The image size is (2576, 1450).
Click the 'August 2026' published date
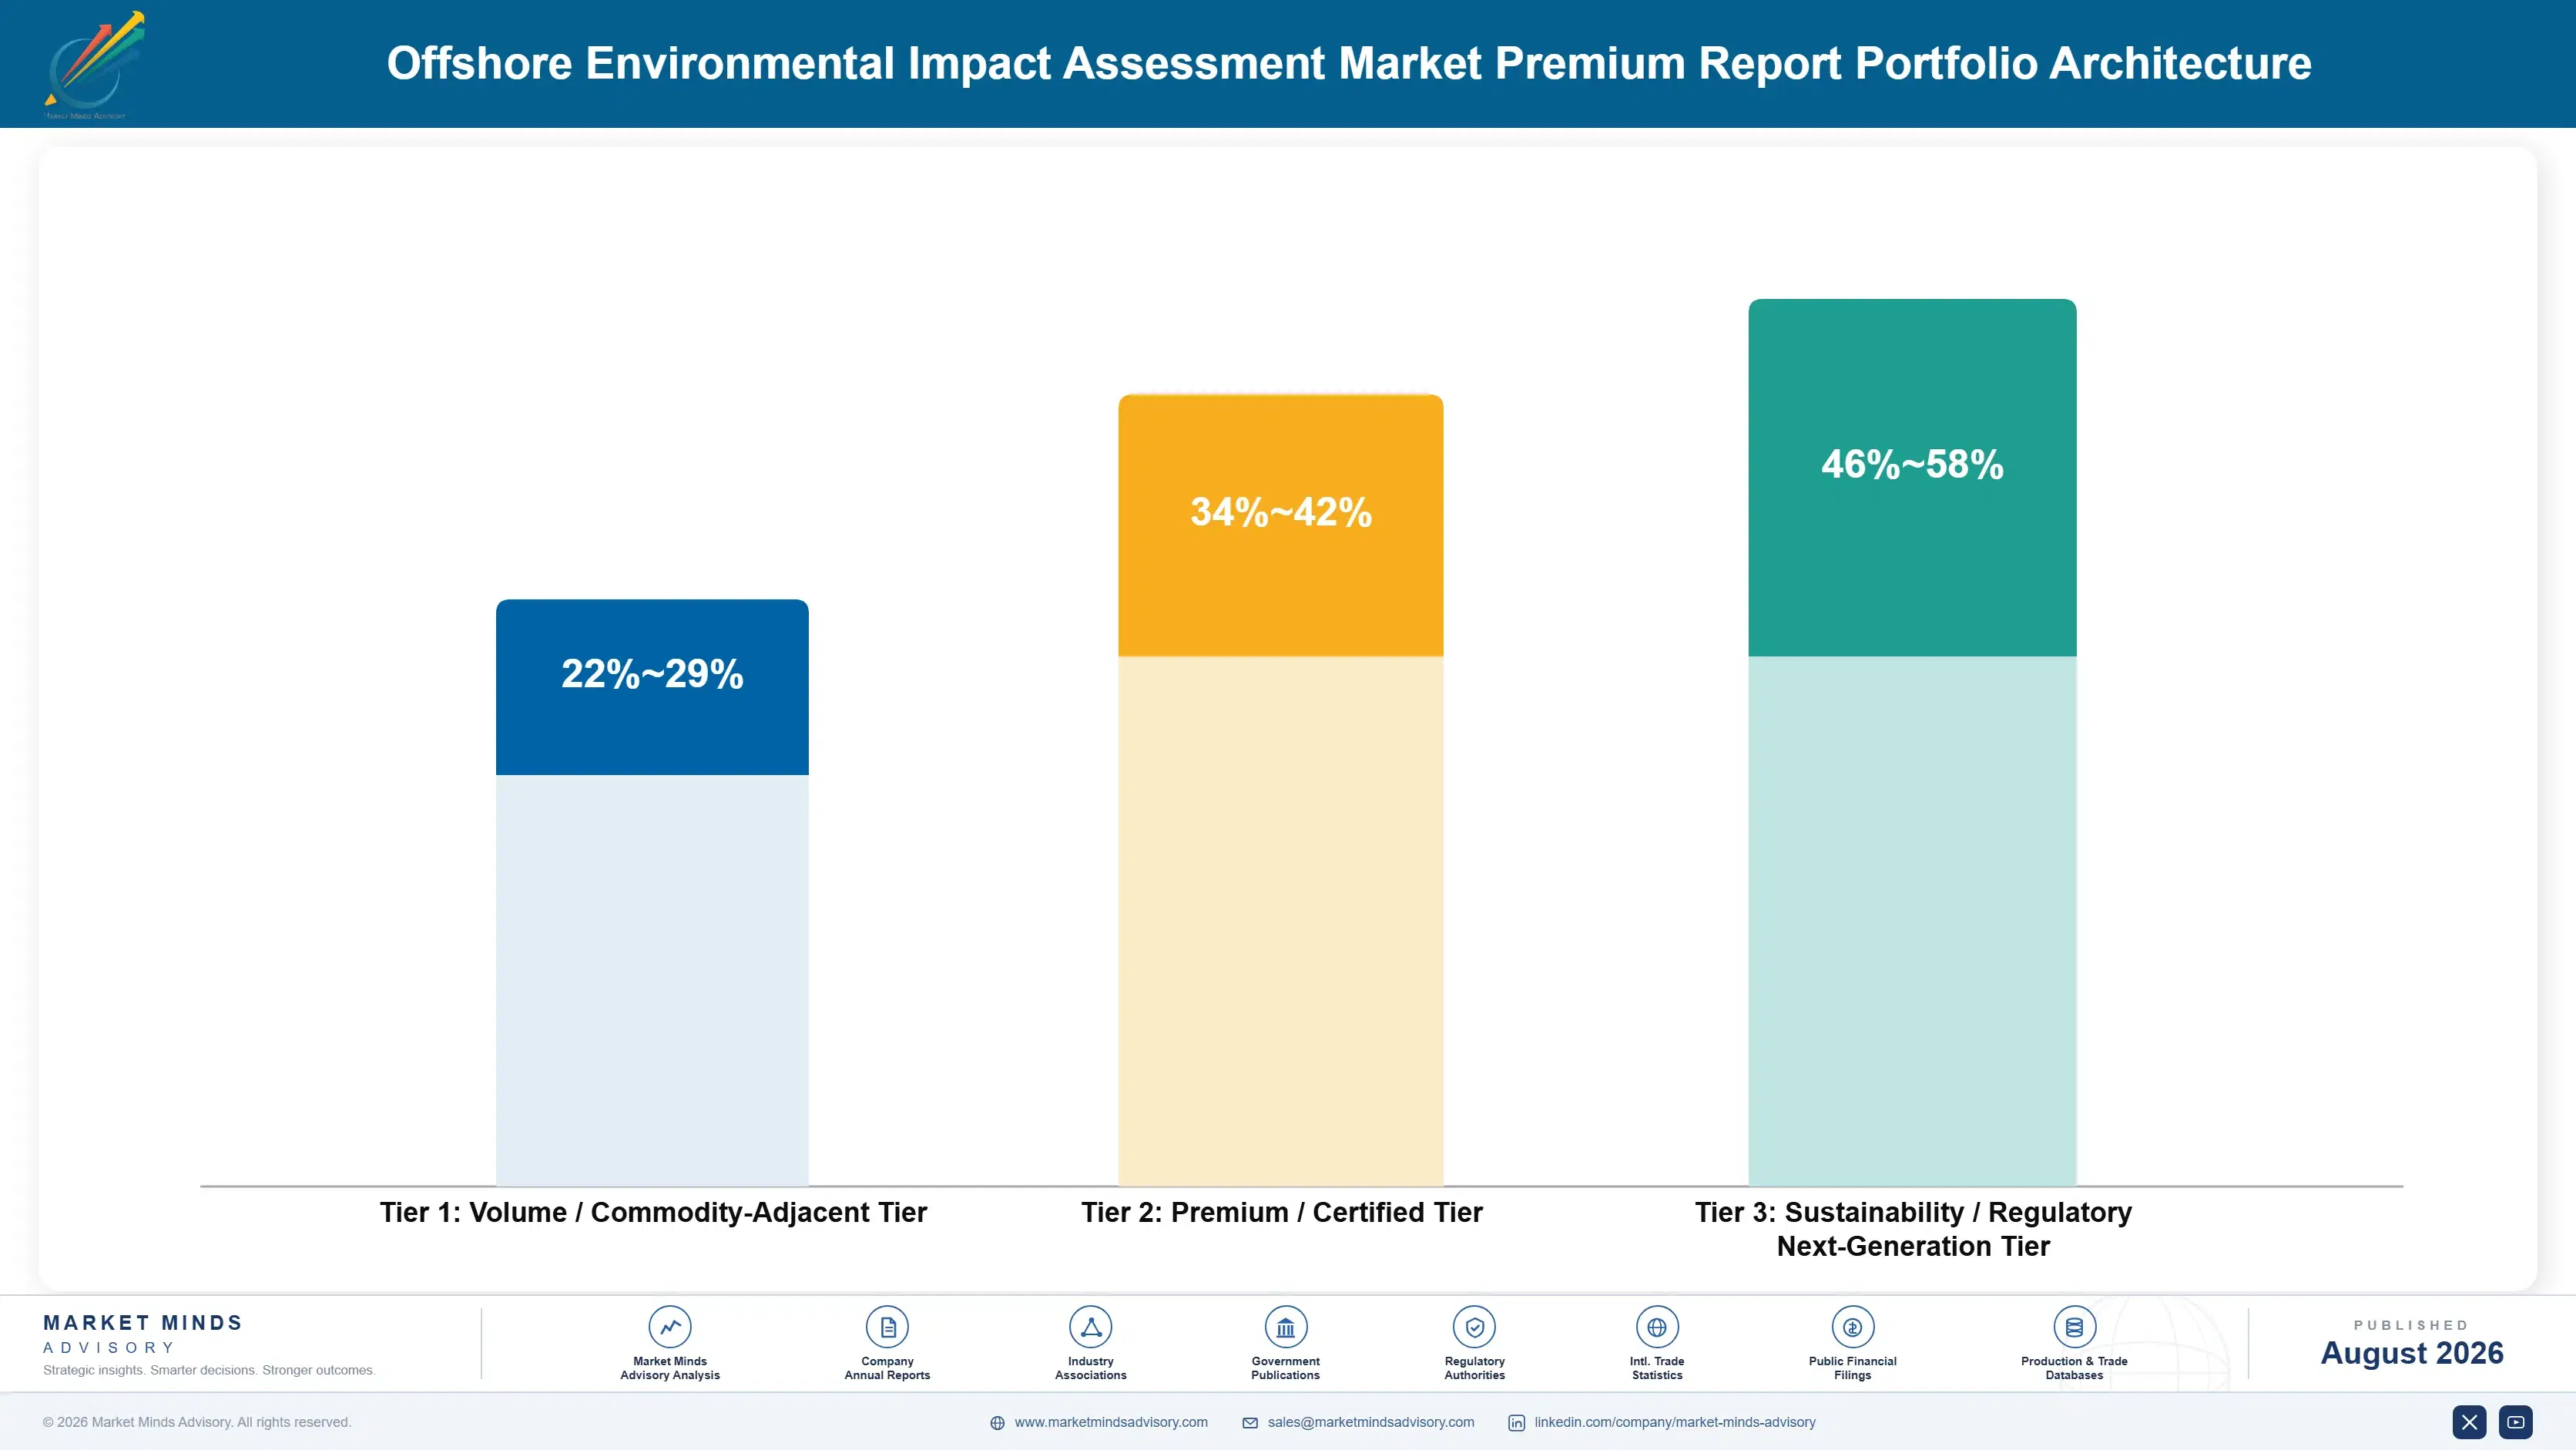click(2412, 1353)
